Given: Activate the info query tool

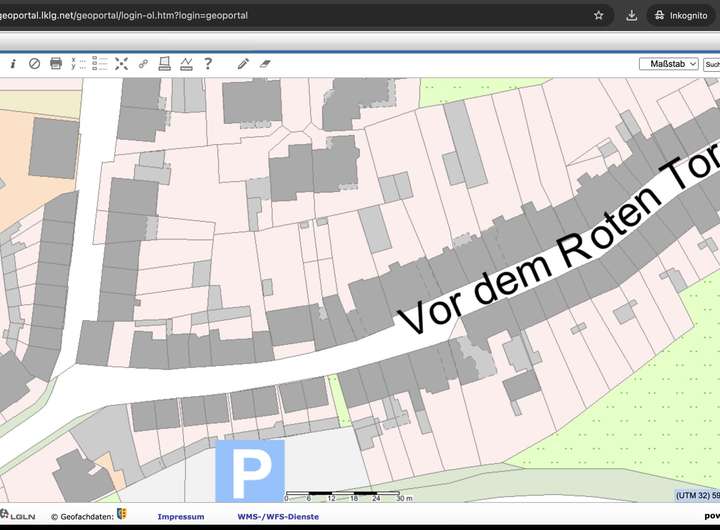Looking at the screenshot, I should point(13,63).
